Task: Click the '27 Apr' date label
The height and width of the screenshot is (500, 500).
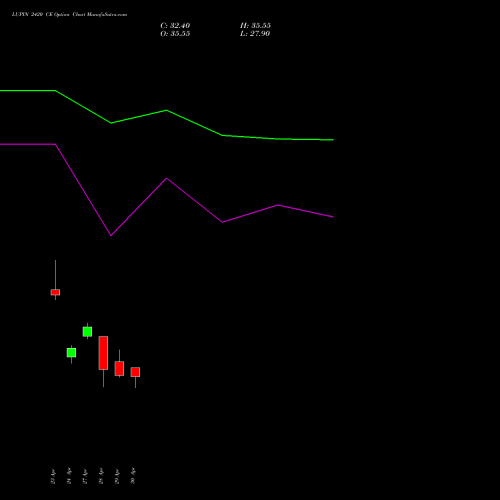Action: pos(85,476)
